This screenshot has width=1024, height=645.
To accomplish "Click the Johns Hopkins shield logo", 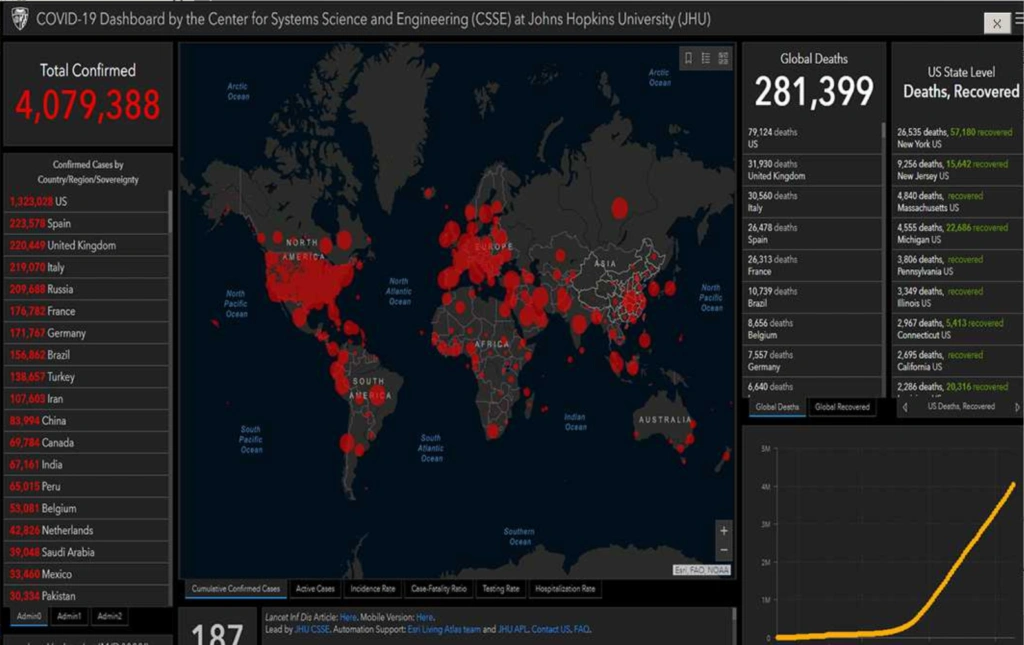I will tap(20, 19).
